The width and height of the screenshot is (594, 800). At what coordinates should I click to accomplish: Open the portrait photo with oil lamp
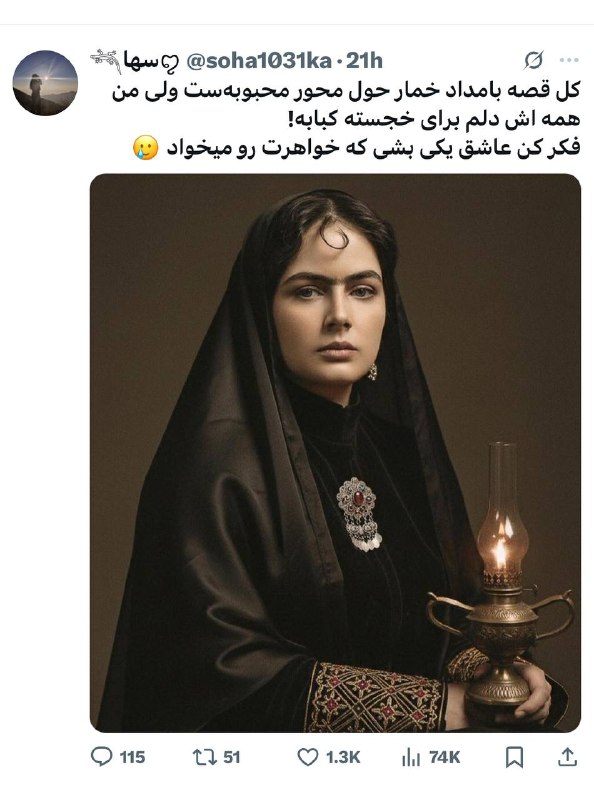tap(335, 453)
